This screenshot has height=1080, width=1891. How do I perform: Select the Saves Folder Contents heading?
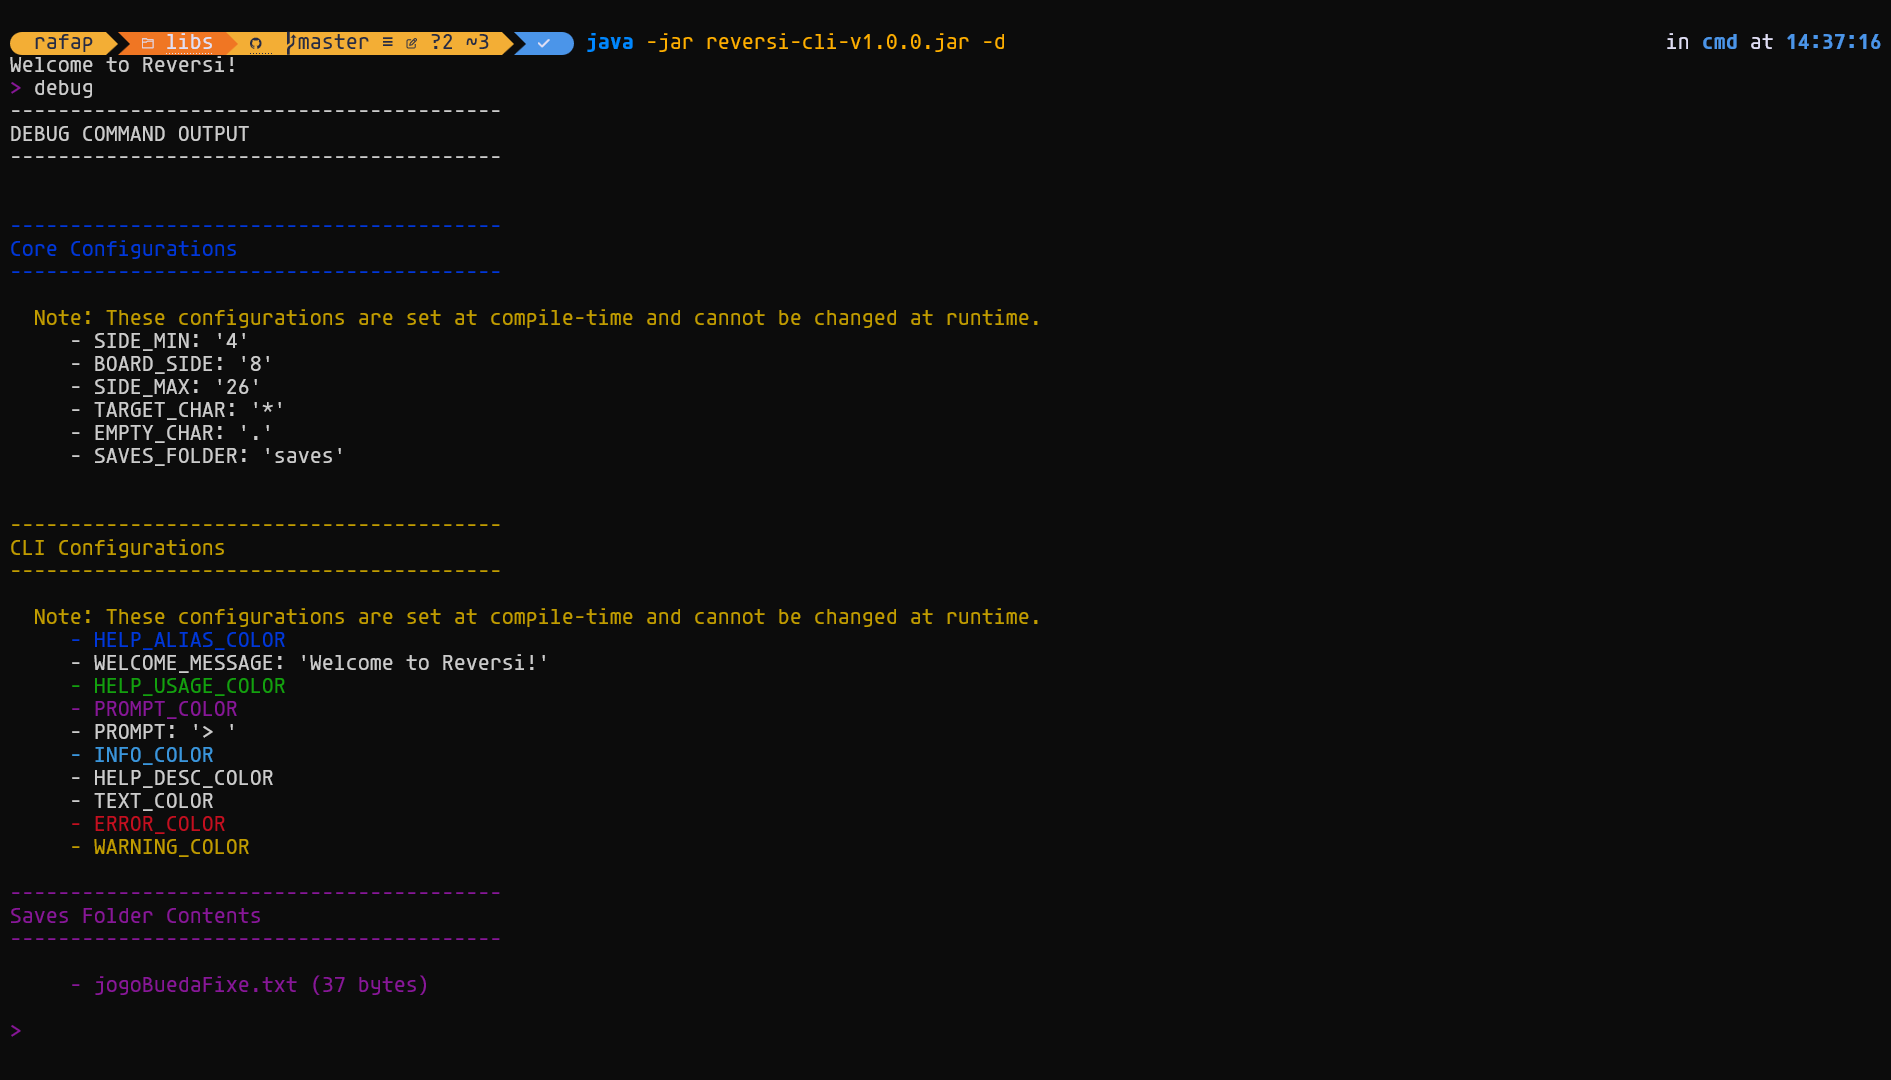135,916
